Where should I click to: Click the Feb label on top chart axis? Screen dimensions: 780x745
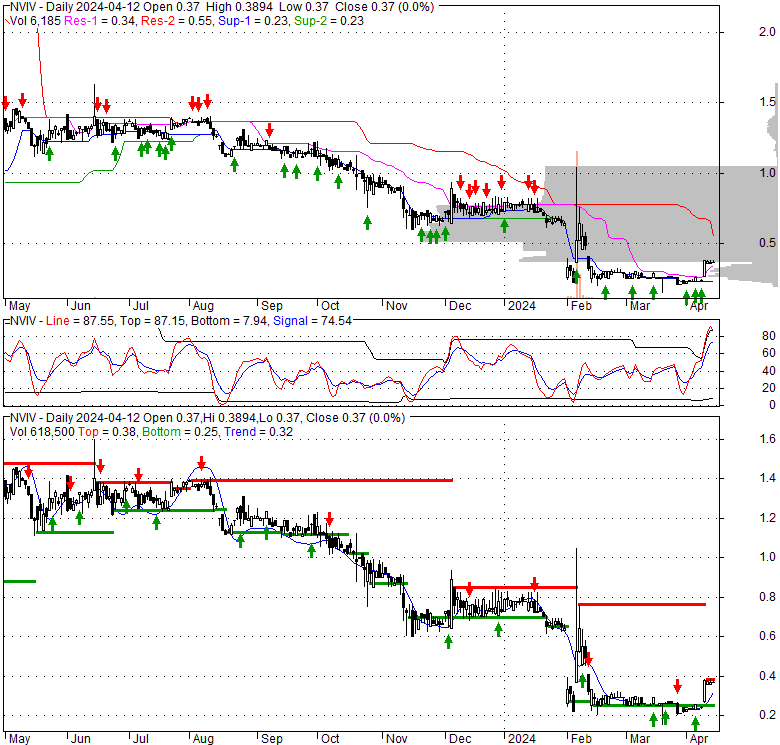coord(581,306)
